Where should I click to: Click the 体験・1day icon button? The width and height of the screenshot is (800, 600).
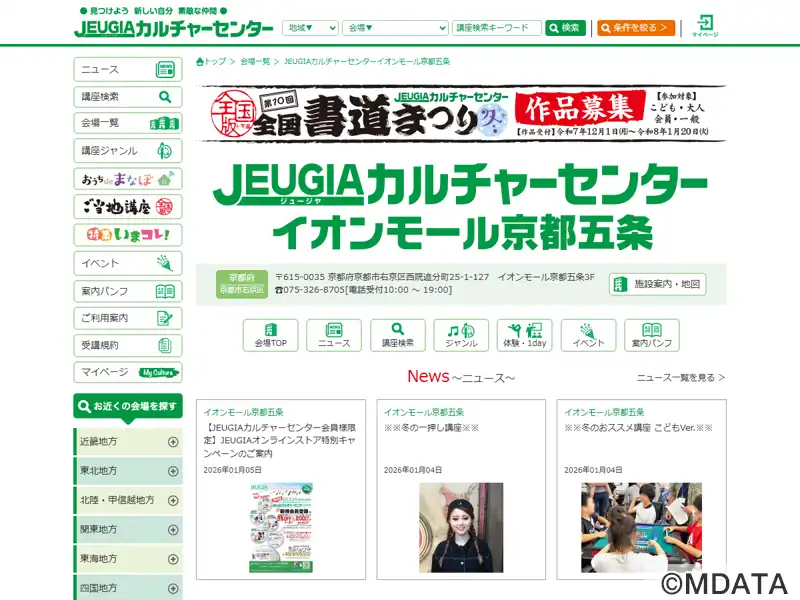click(524, 335)
